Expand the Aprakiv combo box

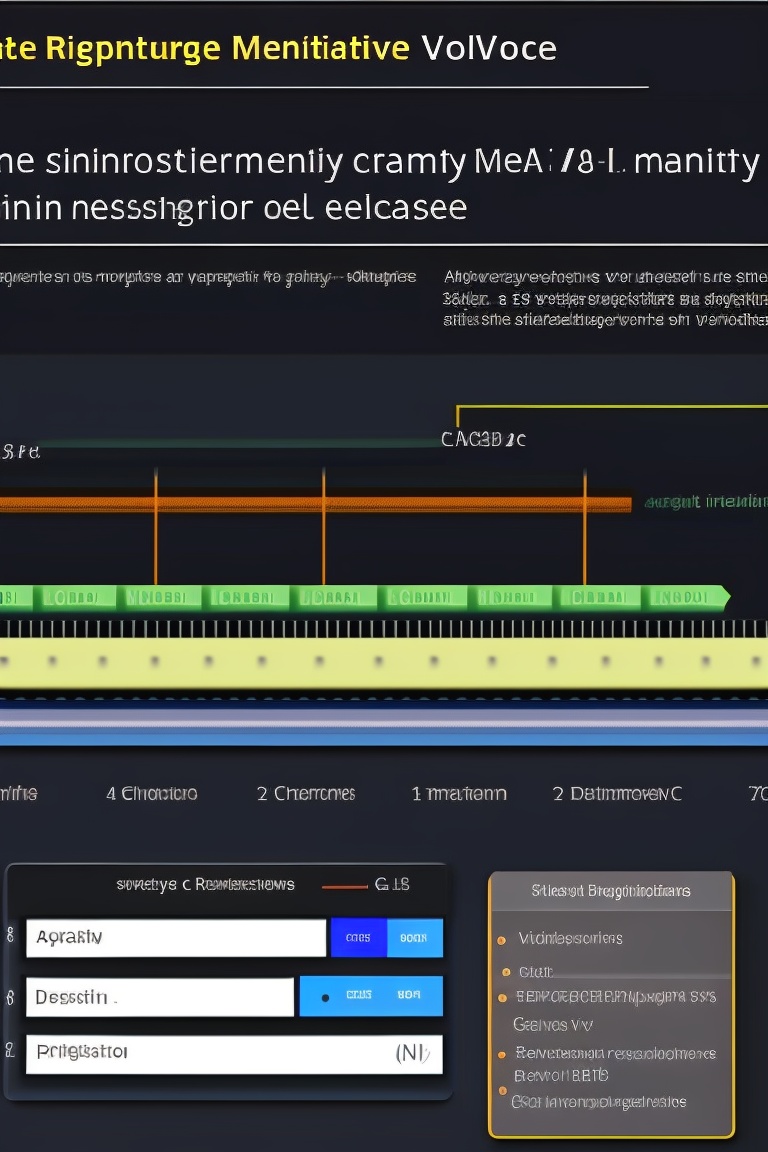175,938
